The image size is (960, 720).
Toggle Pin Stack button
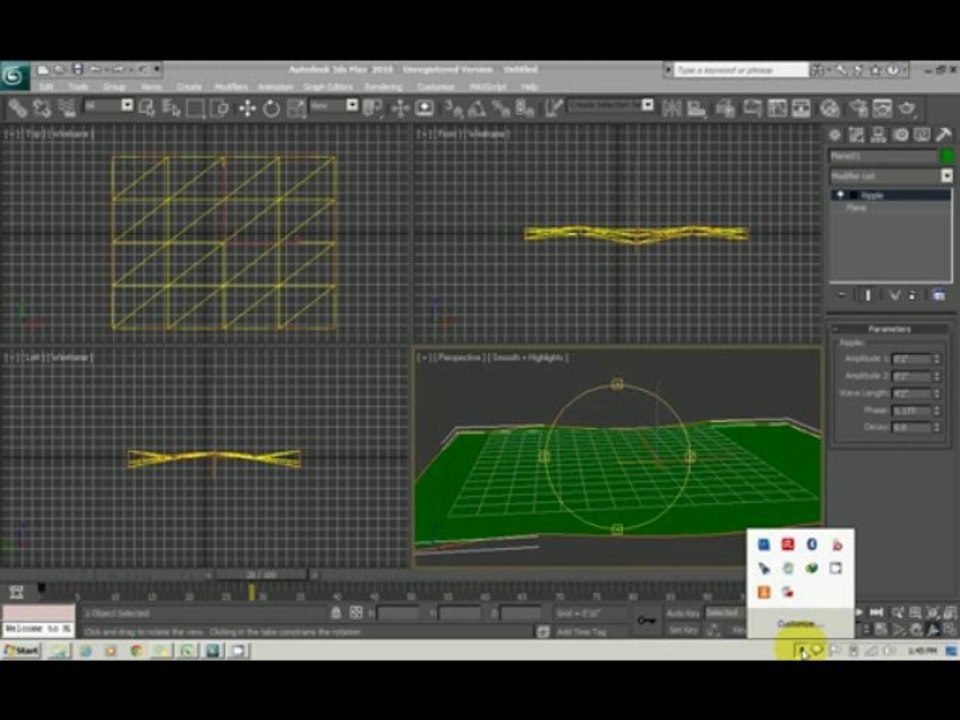coord(842,295)
